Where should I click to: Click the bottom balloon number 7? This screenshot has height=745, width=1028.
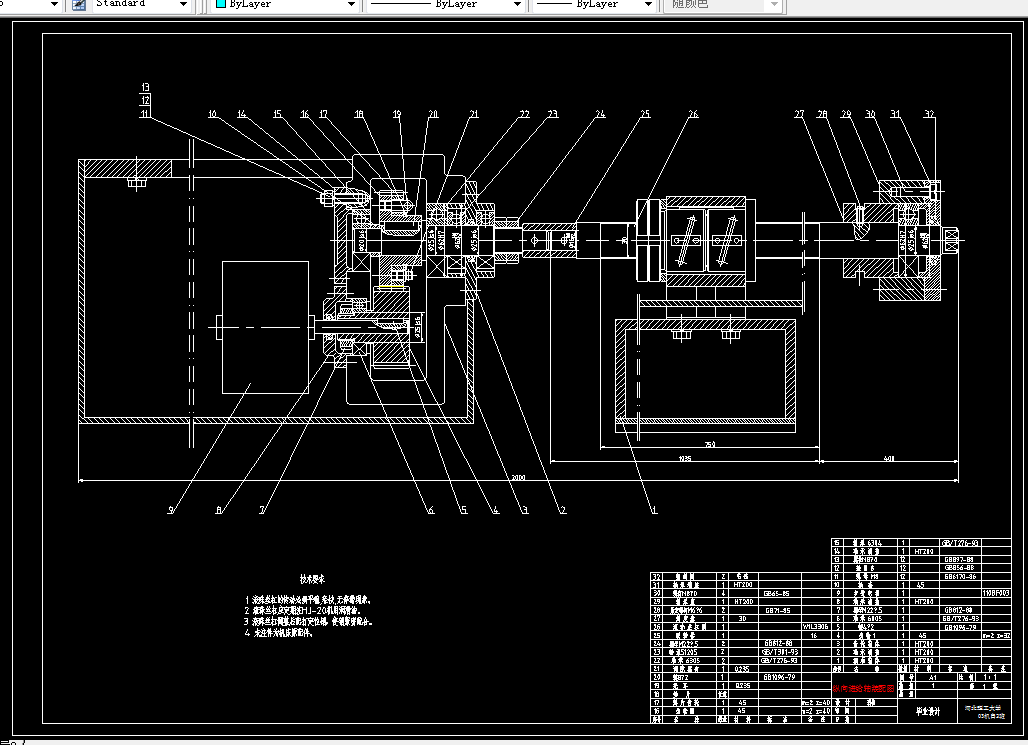click(x=262, y=510)
